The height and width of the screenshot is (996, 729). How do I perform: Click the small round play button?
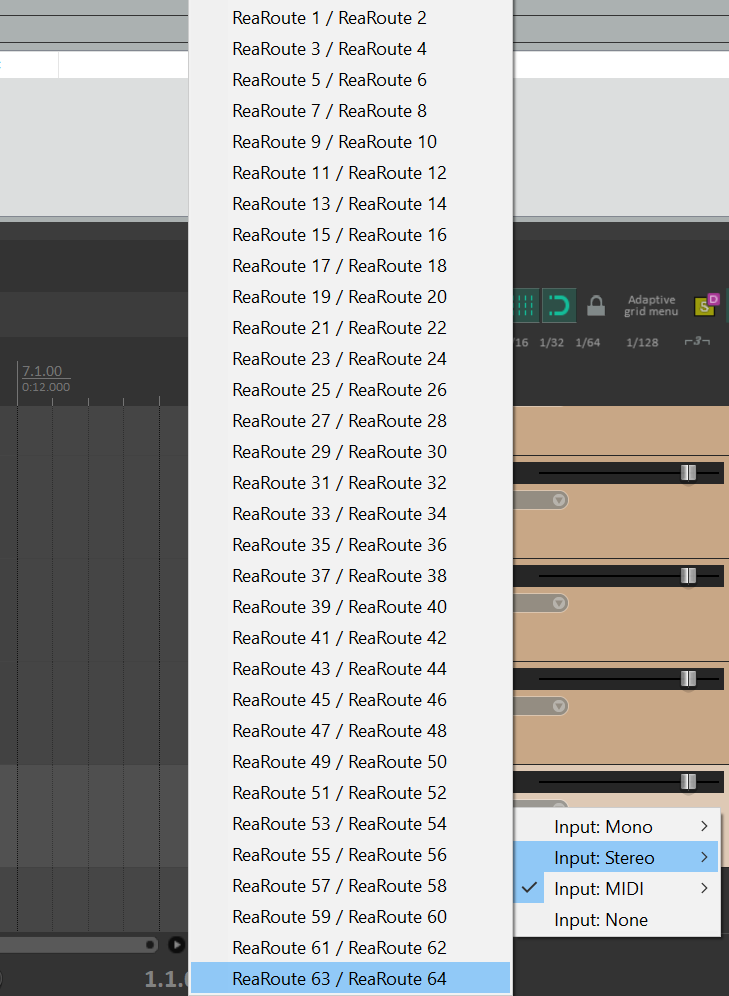(x=177, y=945)
